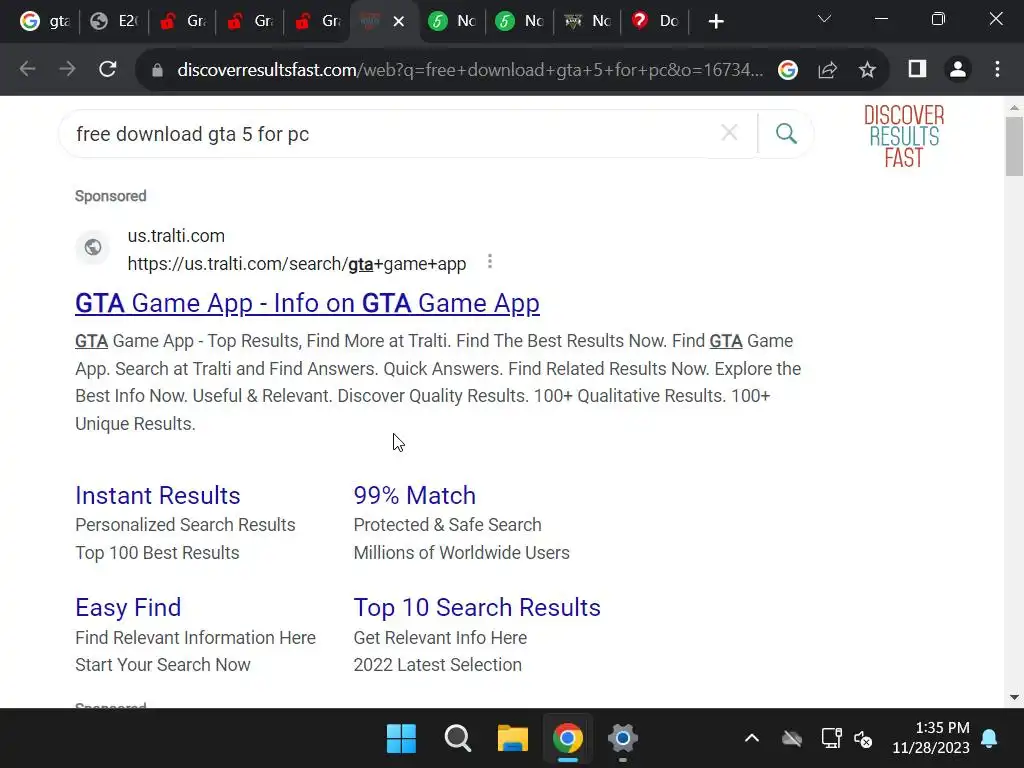Bookmark this page with the star
The height and width of the screenshot is (768, 1024).
(867, 70)
